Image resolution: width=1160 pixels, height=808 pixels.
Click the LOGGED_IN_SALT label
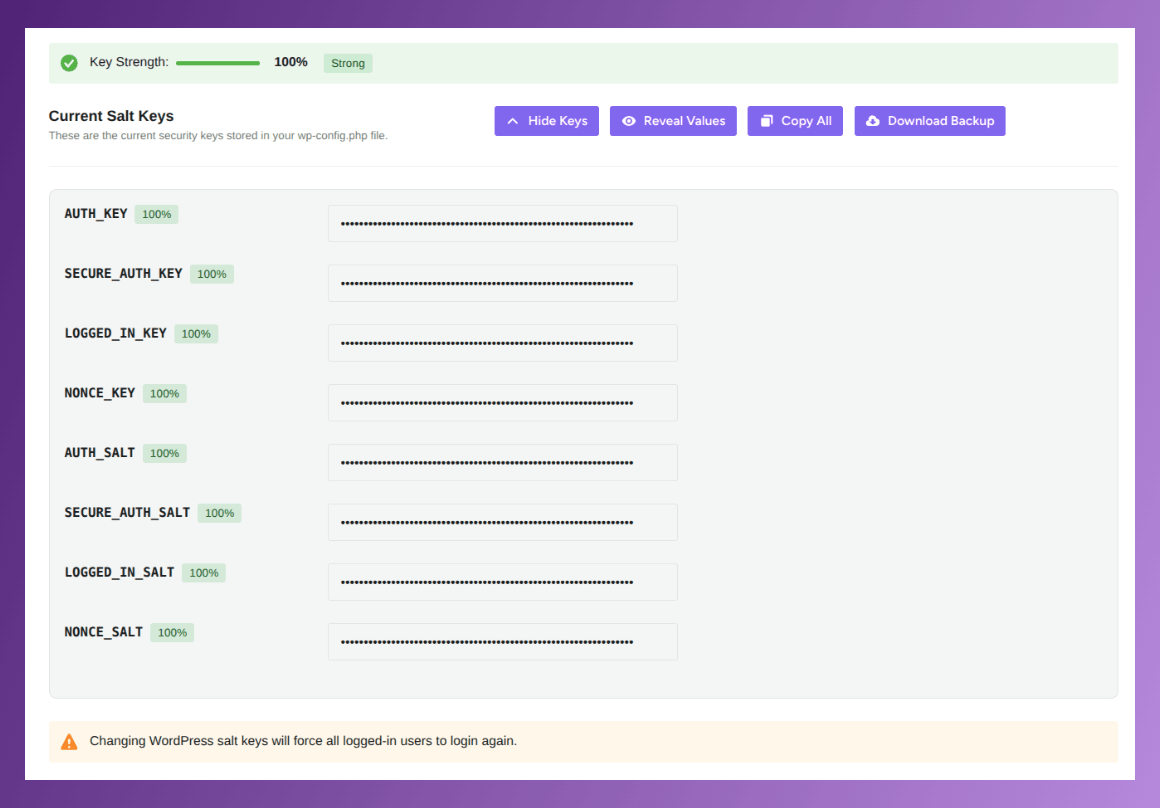pyautogui.click(x=119, y=573)
